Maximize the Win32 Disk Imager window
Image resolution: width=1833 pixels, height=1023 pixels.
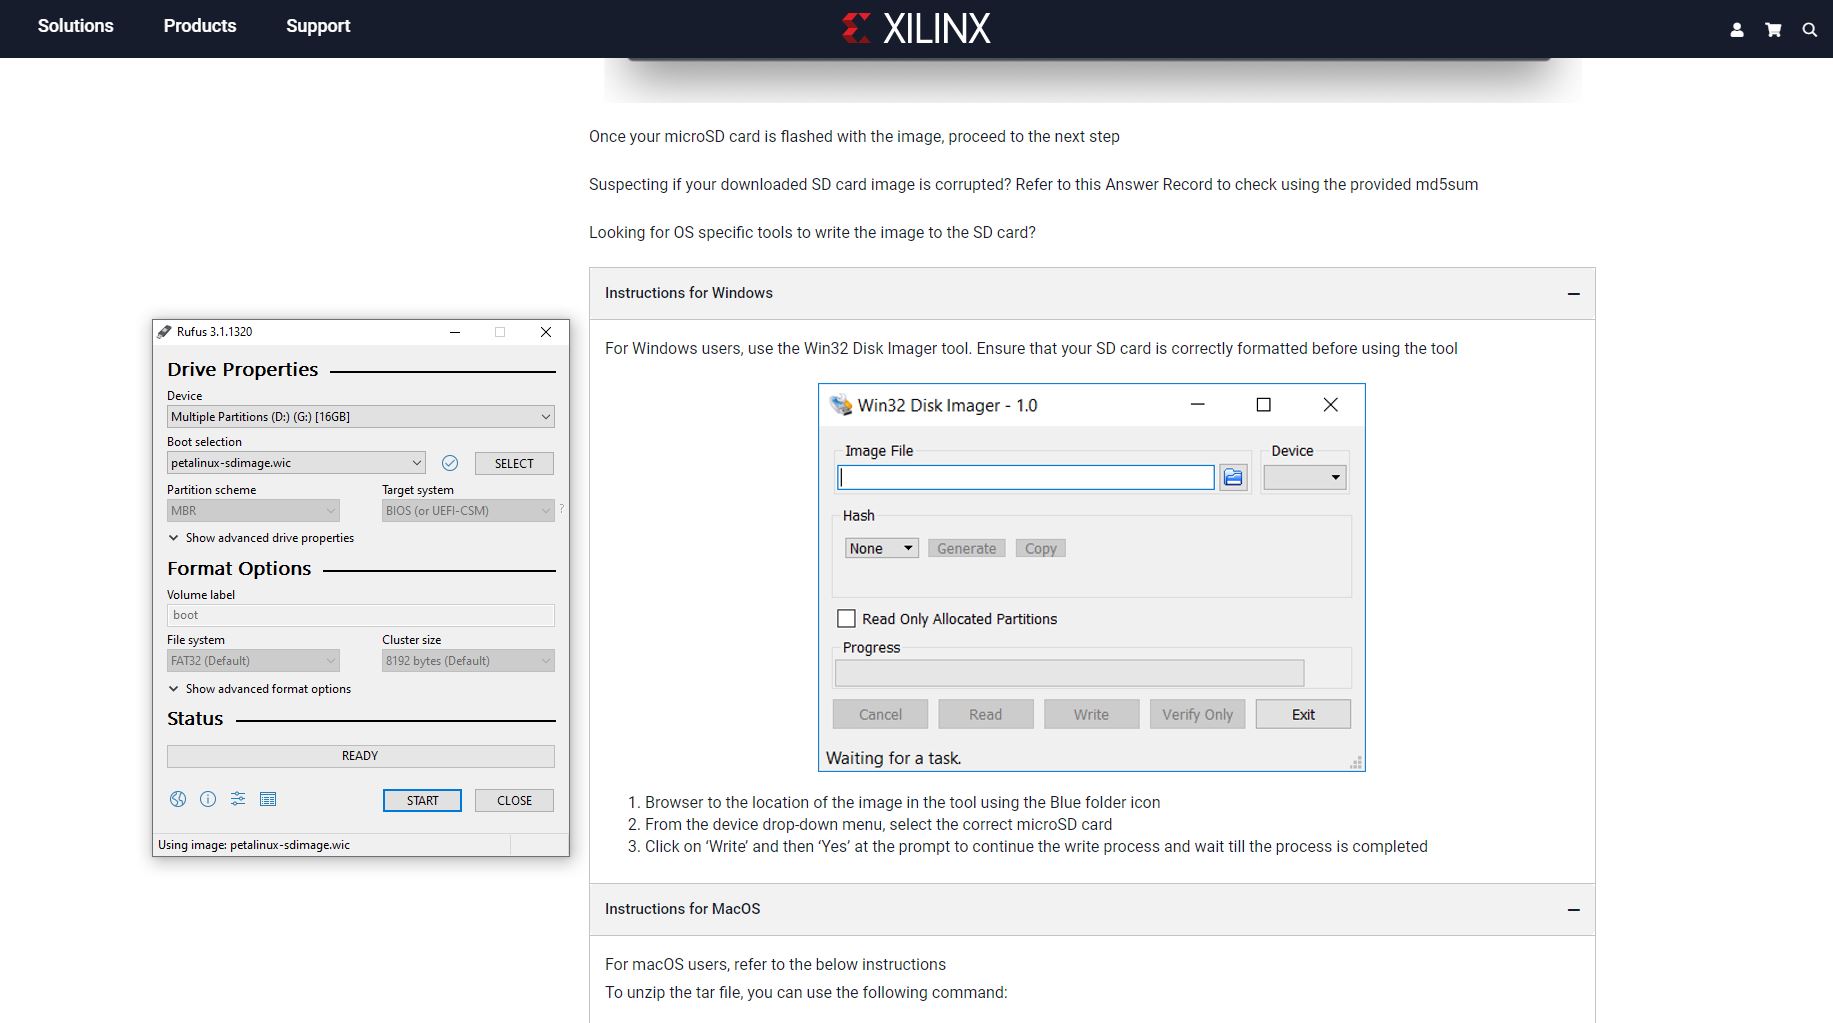pos(1264,404)
